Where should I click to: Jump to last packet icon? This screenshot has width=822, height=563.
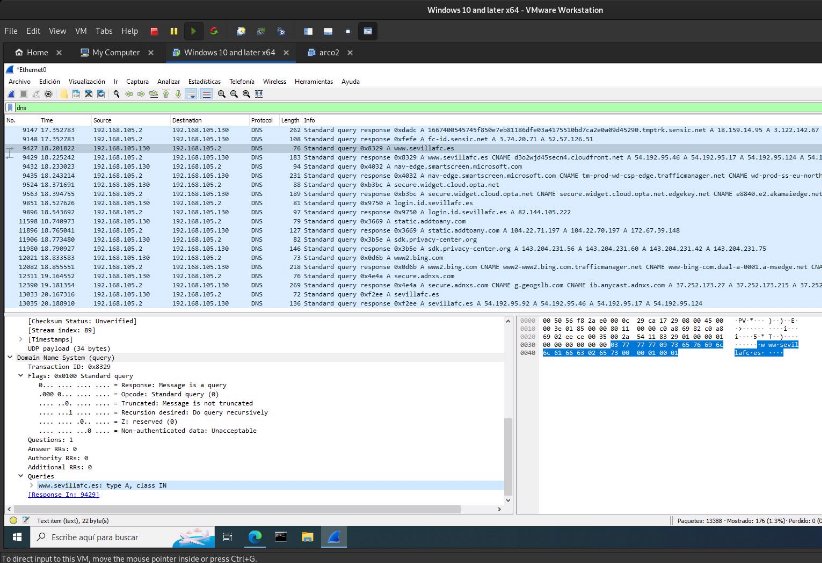(179, 94)
